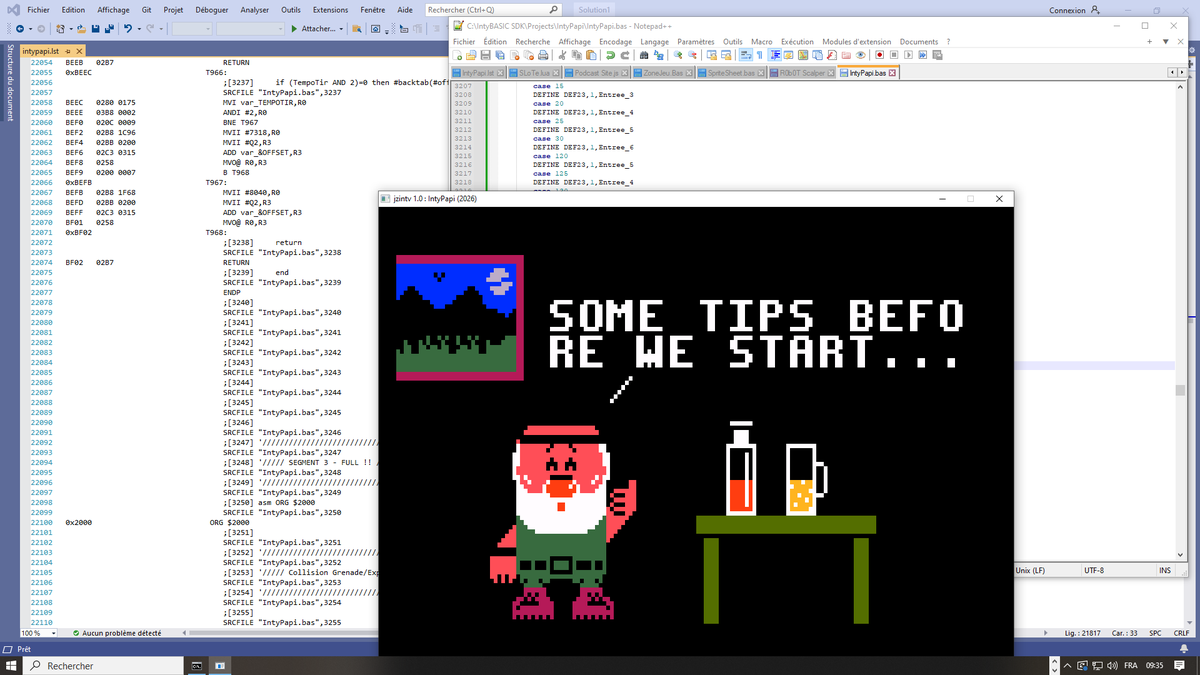Screen dimensions: 1200x675
Task: Open Structure du document side panel
Action: 8,83
